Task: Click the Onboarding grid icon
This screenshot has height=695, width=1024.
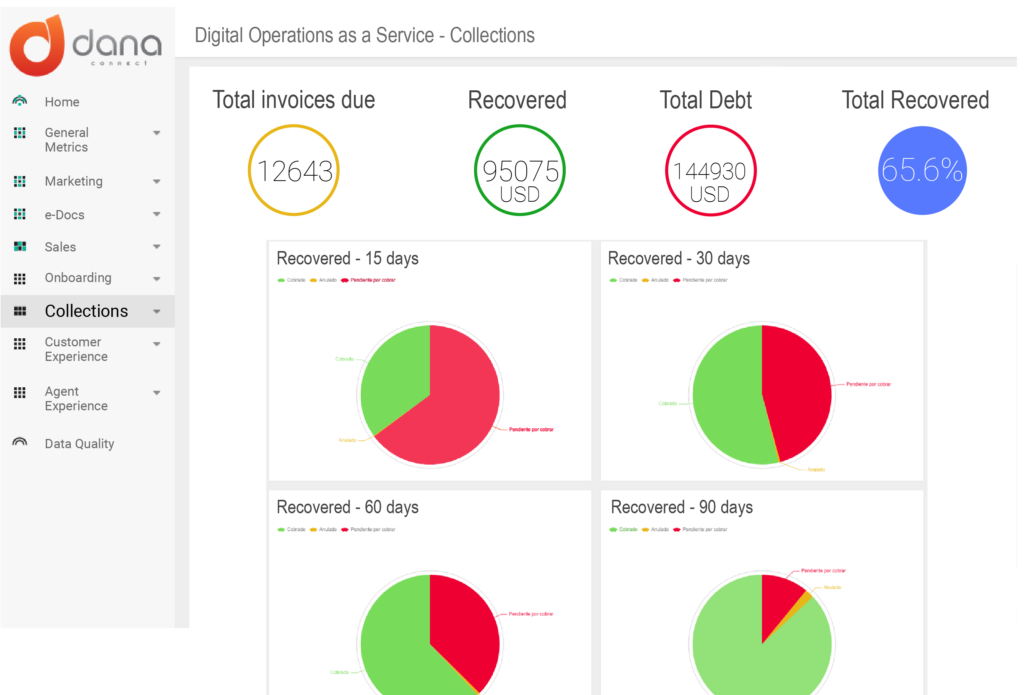Action: (20, 278)
